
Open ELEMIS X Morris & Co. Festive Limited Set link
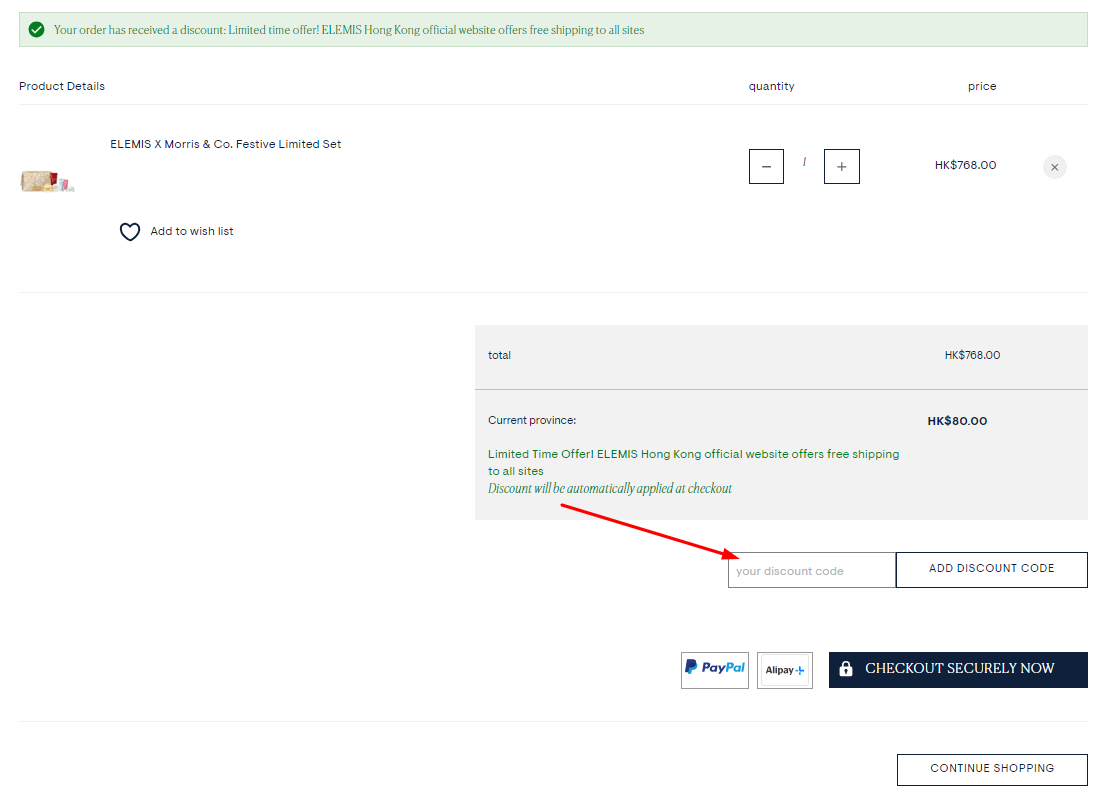(x=226, y=144)
